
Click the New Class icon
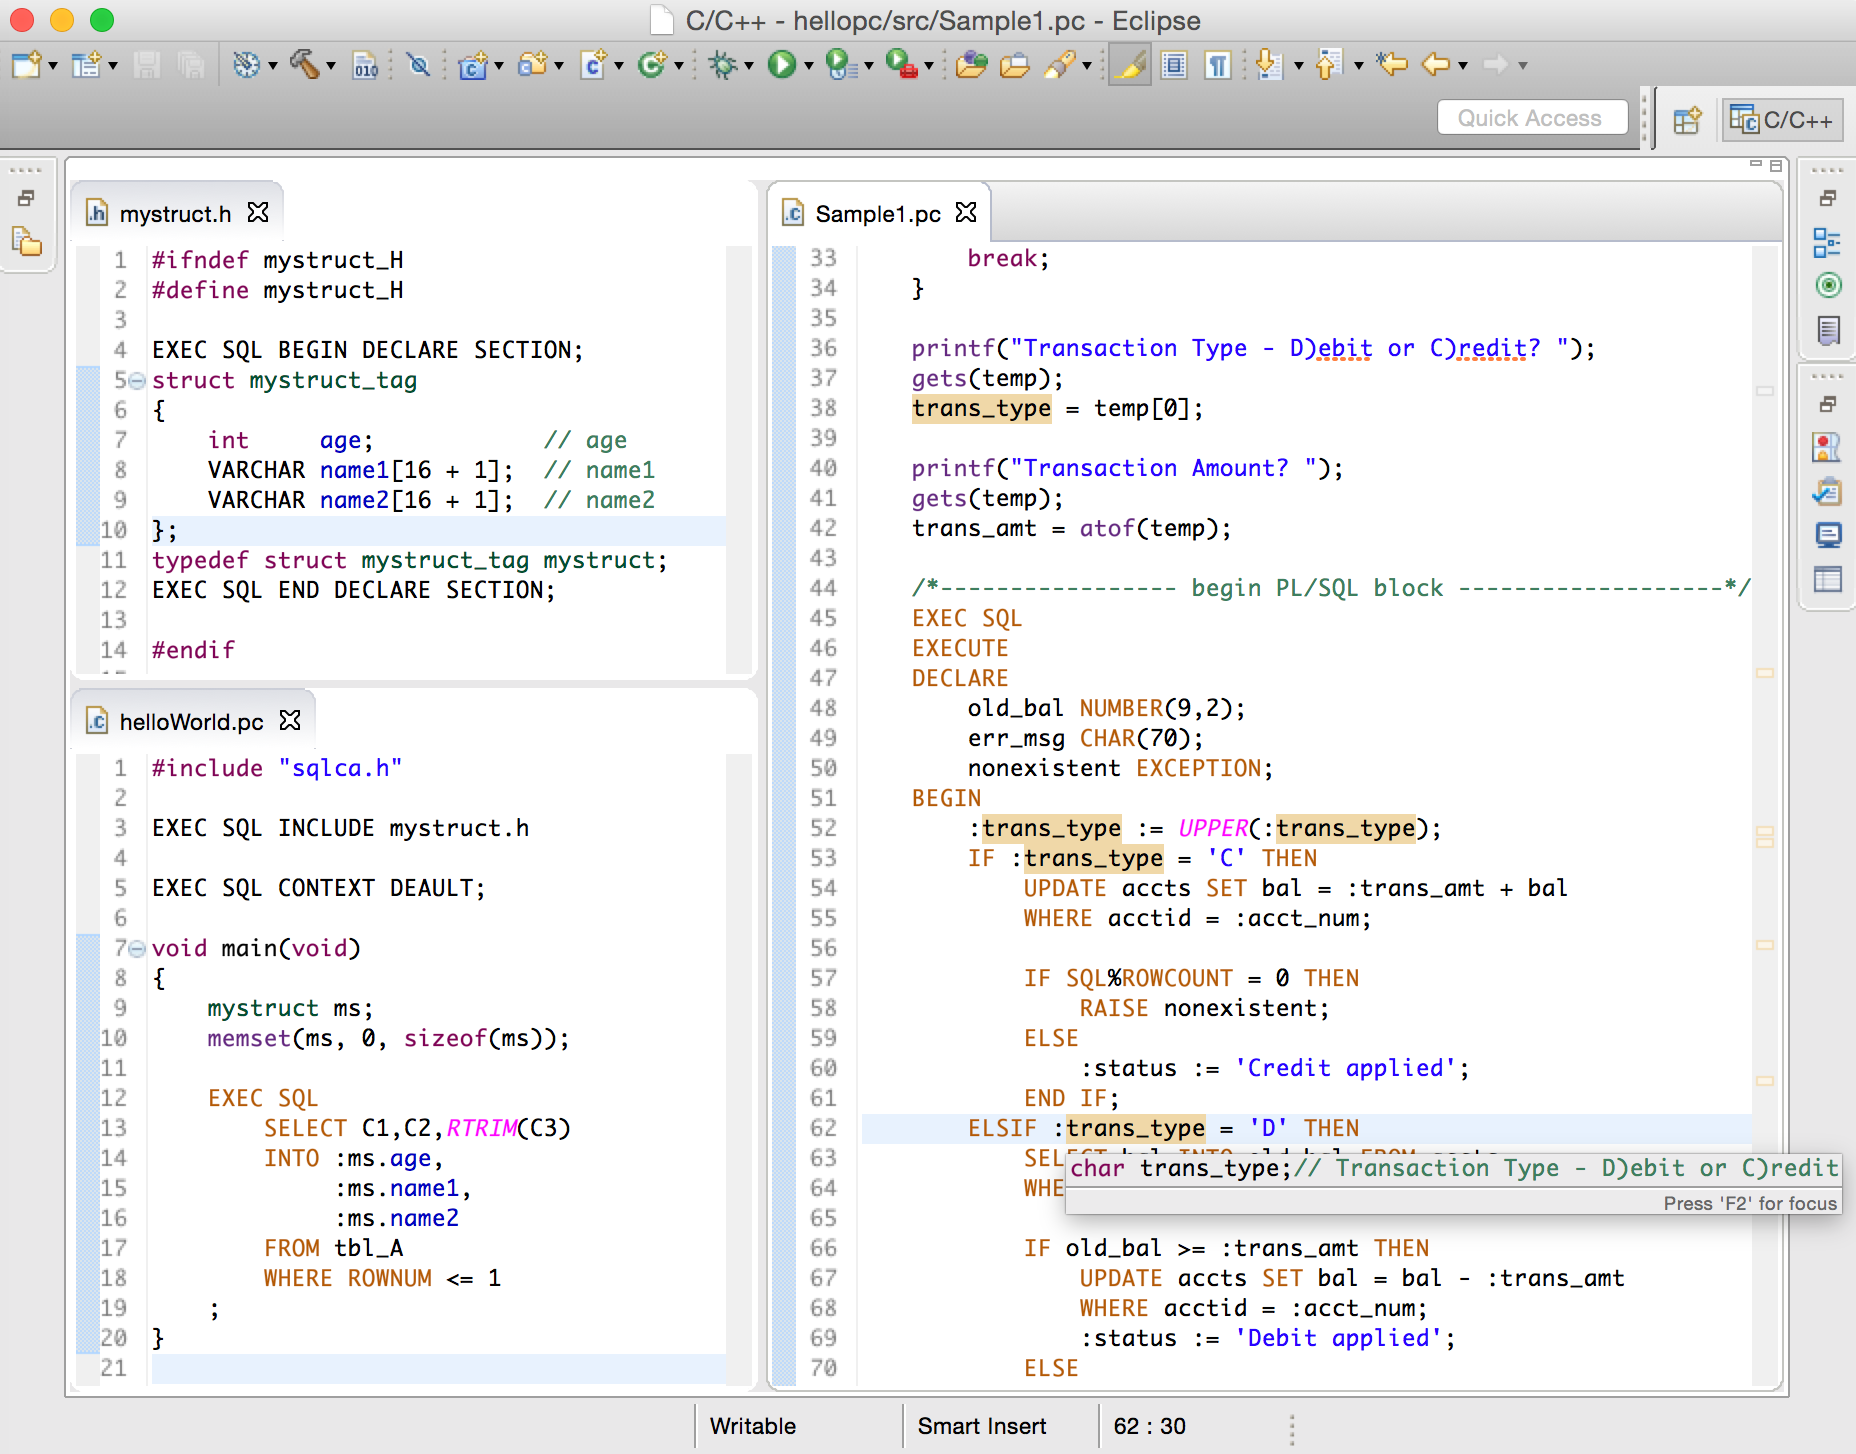[653, 65]
